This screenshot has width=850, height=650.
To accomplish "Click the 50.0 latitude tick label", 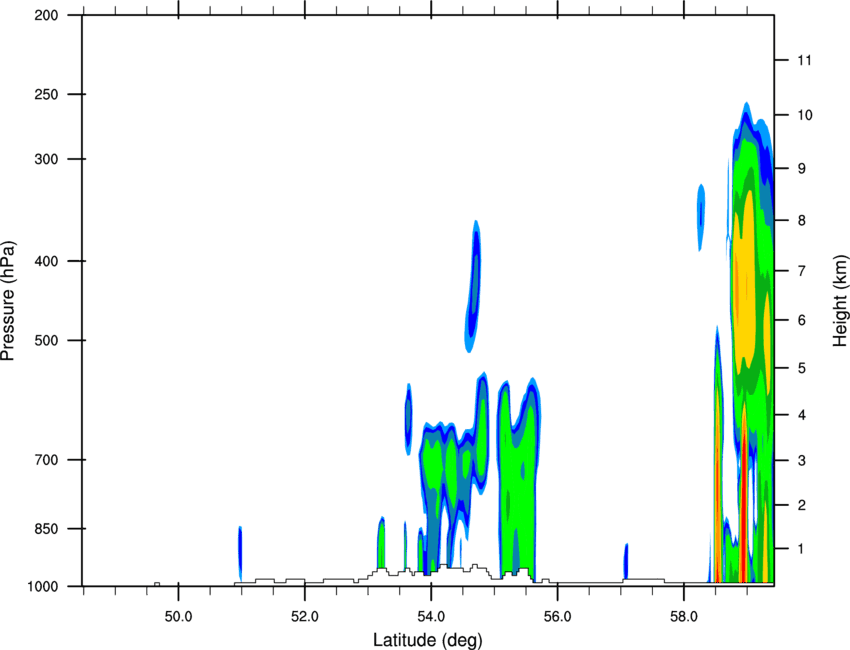I will tap(178, 617).
